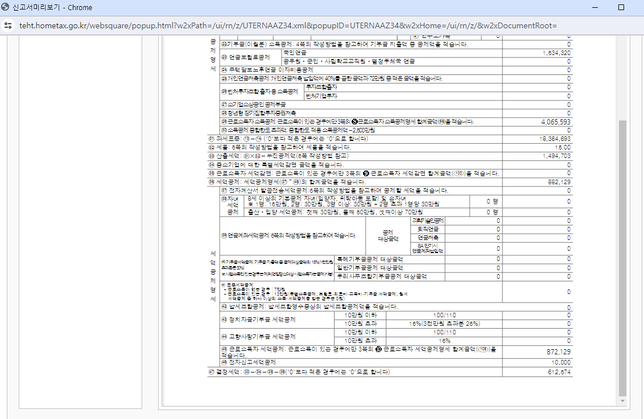Click the inner scrollbar track above the thumb
This screenshot has width=644, height=419.
(x=622, y=80)
